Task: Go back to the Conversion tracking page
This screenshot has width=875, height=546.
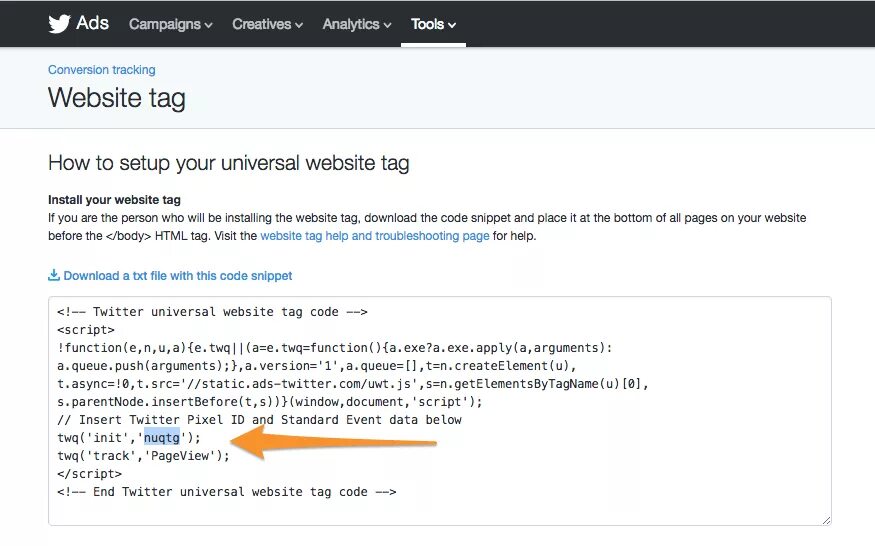Action: pyautogui.click(x=102, y=70)
